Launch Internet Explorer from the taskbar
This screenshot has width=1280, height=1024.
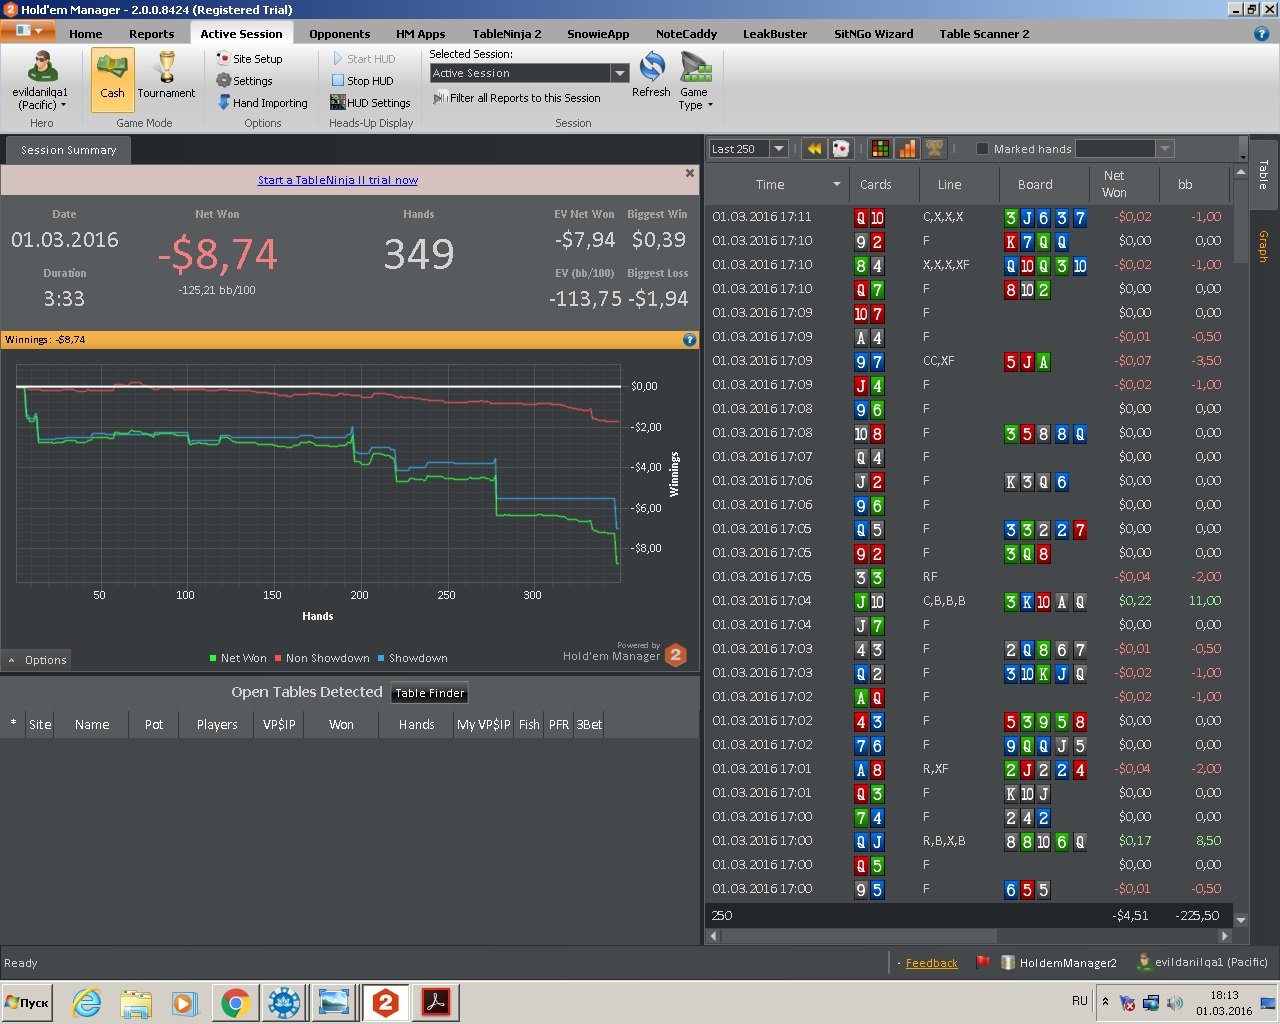(x=87, y=1002)
